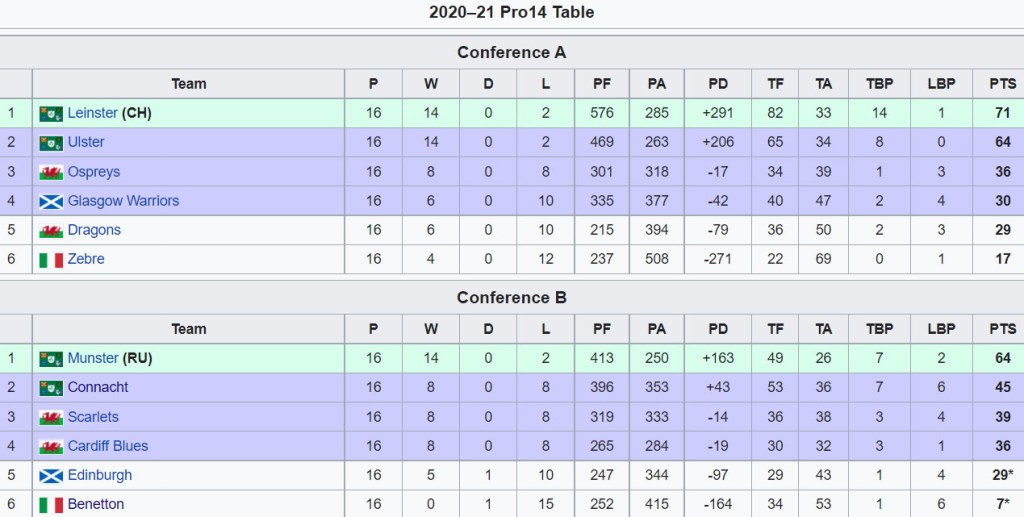The image size is (1024, 517).
Task: Click the flag icon beside Leinster
Action: (x=51, y=114)
